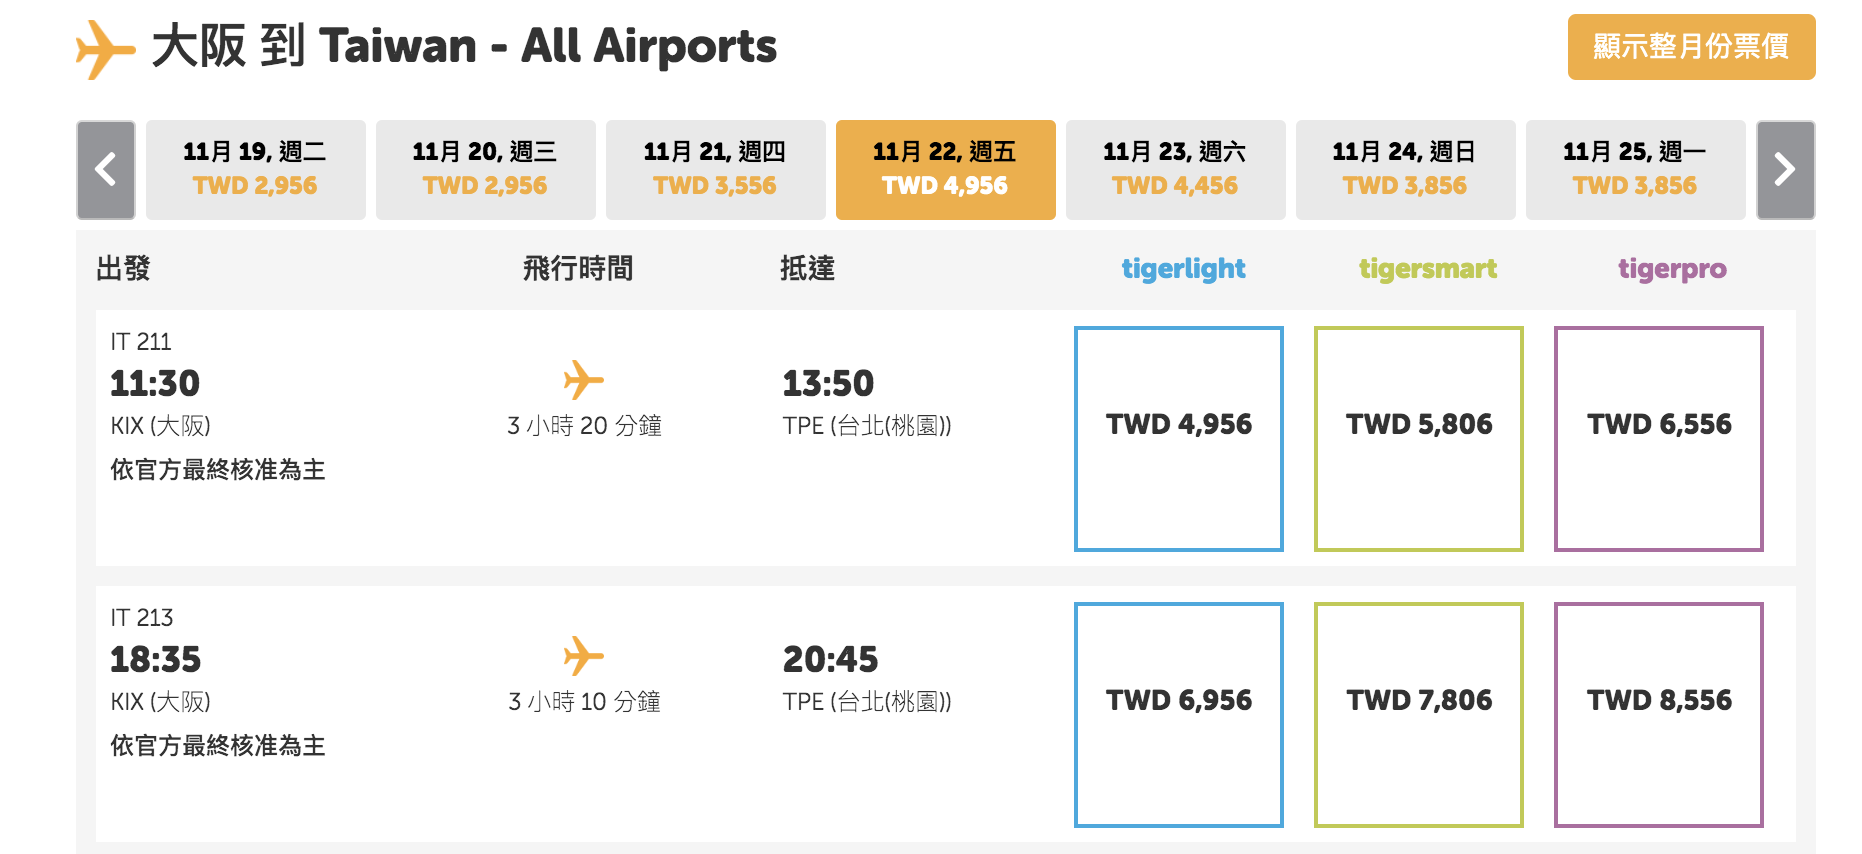Select tigerlight fare TWD 4,956 for IT 211

point(1179,439)
